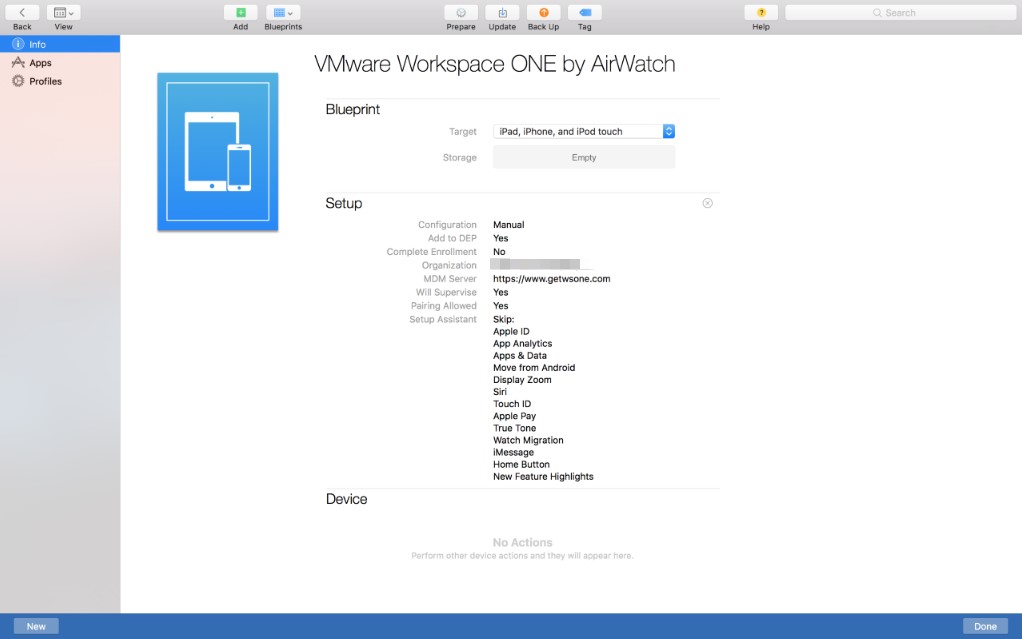Click the Back toolbar icon
This screenshot has height=639, width=1022.
pos(22,13)
